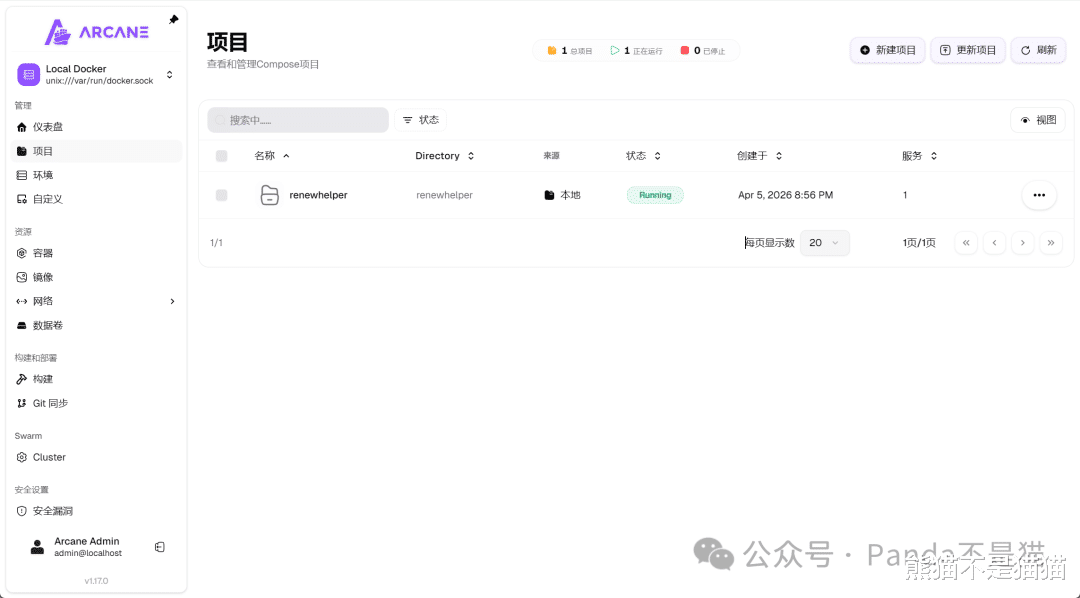Sort by 服务 column
The image size is (1080, 598).
click(x=920, y=156)
